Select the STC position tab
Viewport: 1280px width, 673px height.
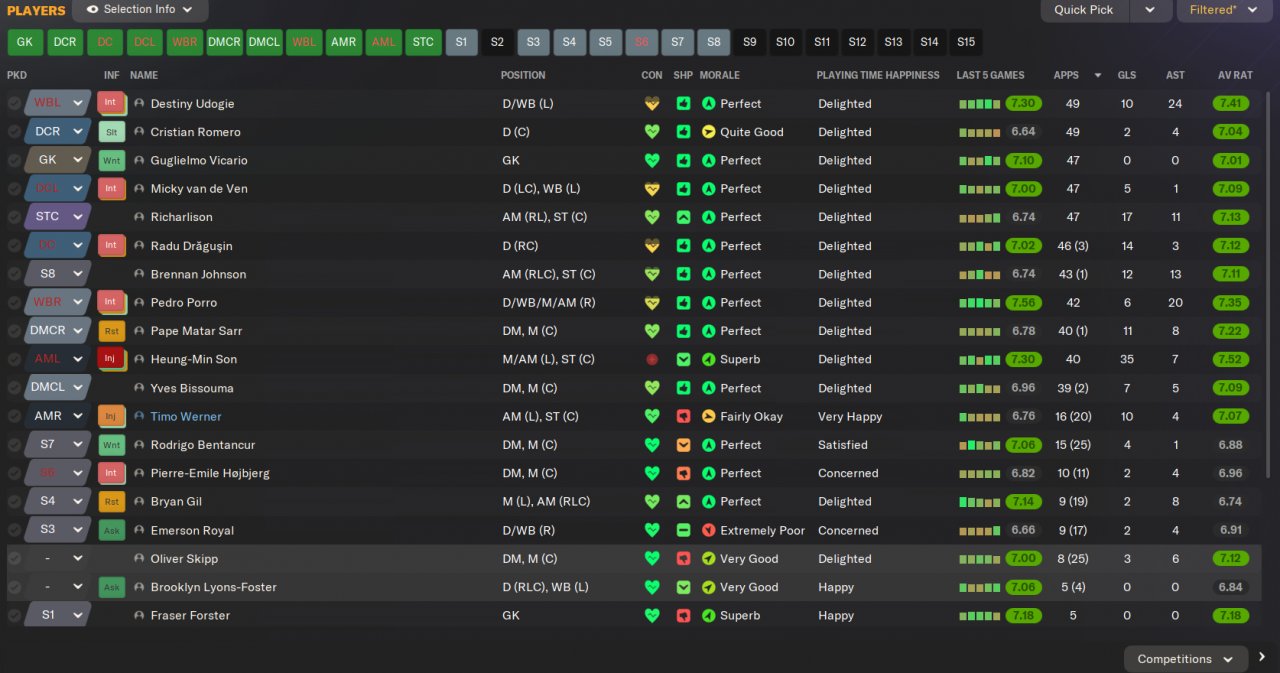point(423,42)
